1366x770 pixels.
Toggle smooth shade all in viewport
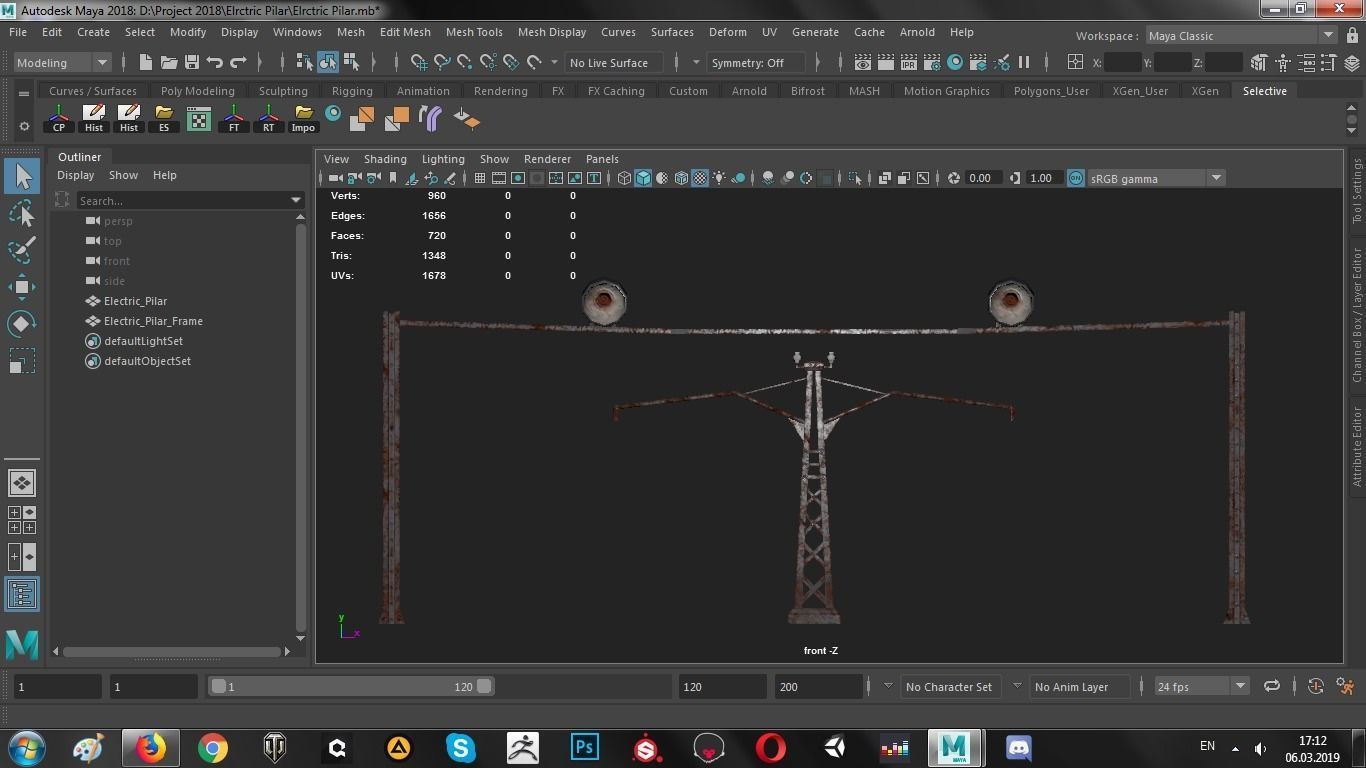(x=643, y=178)
